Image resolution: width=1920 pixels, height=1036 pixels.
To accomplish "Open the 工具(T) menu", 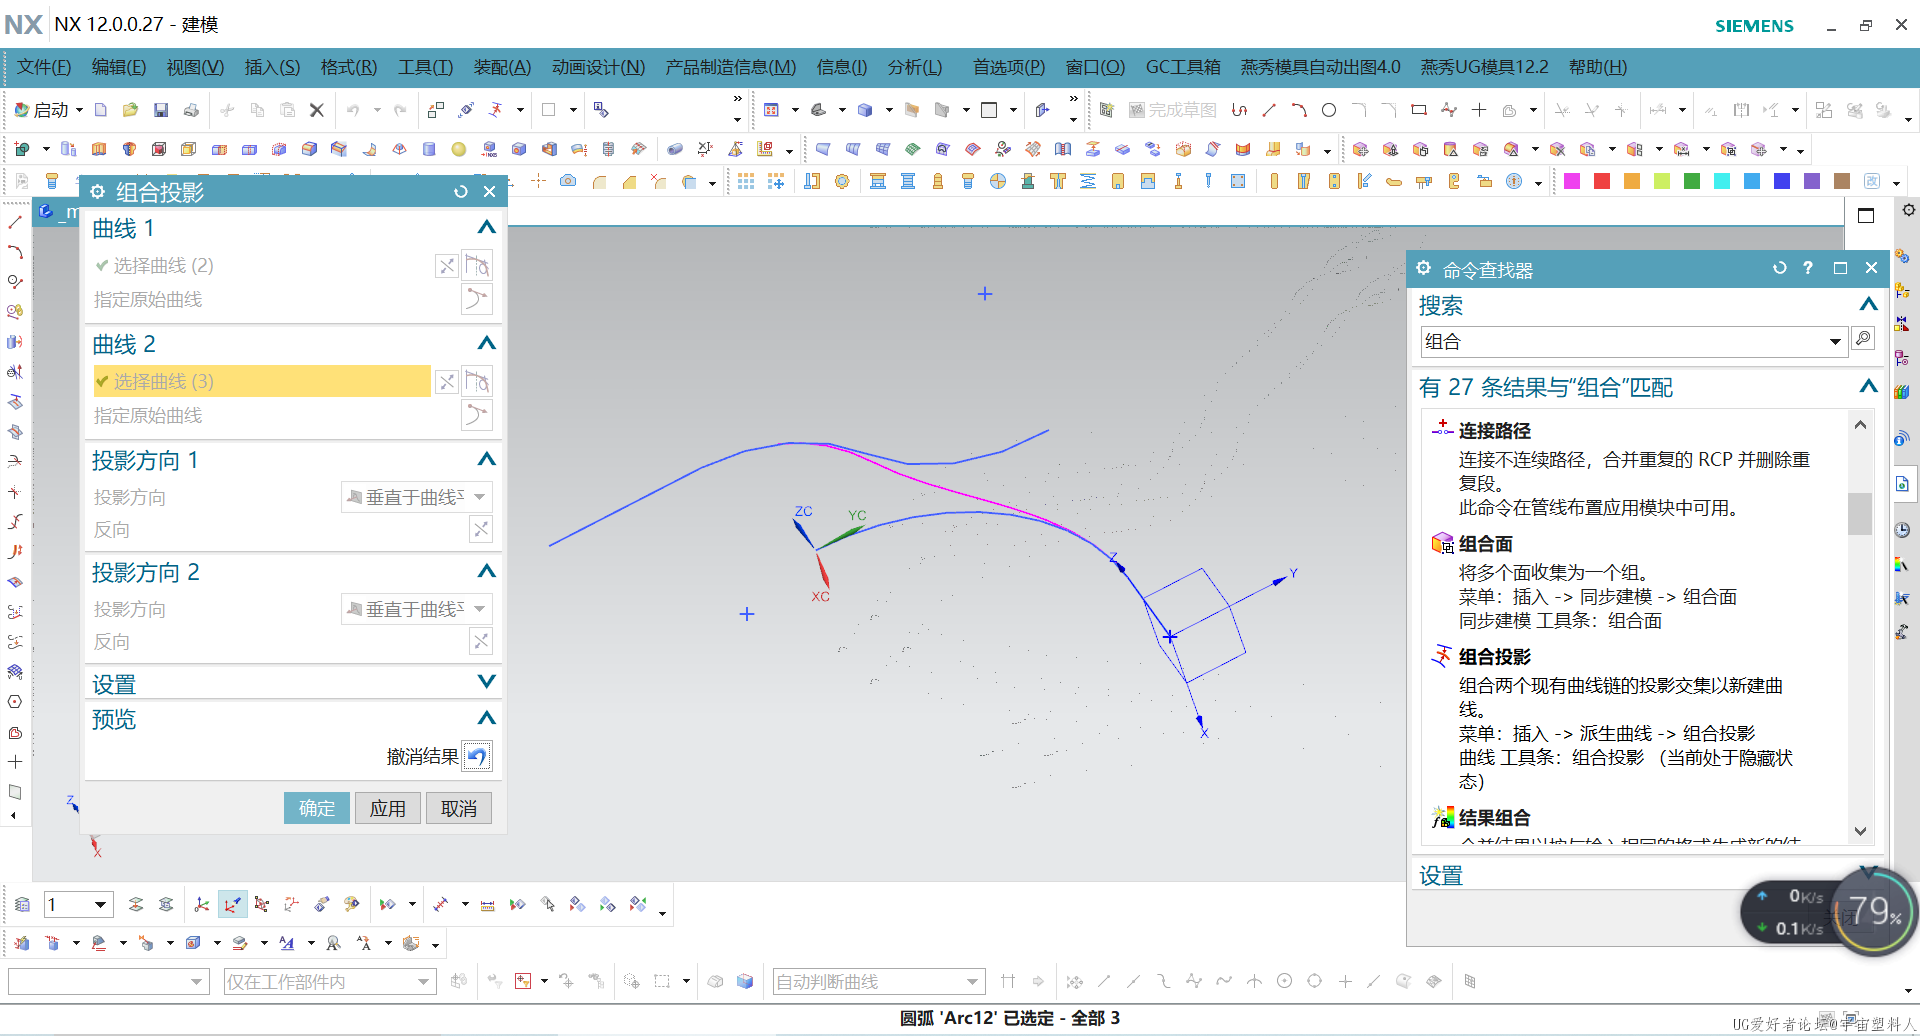I will coord(426,67).
